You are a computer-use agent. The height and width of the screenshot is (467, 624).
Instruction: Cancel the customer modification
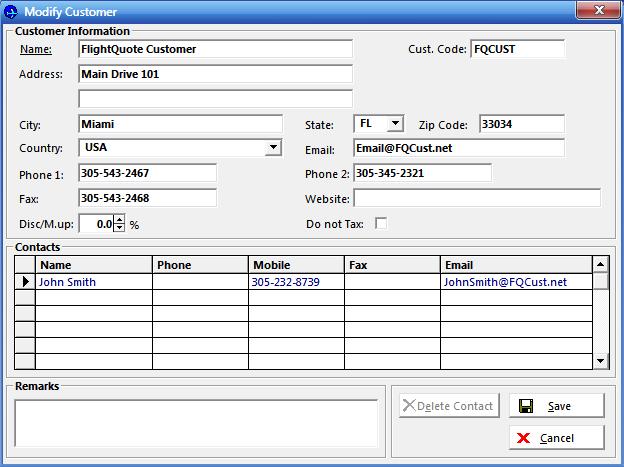pos(557,437)
